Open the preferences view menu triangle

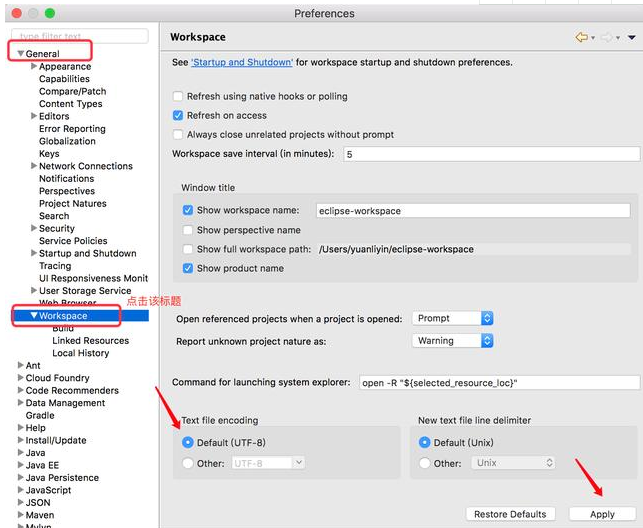click(x=632, y=37)
